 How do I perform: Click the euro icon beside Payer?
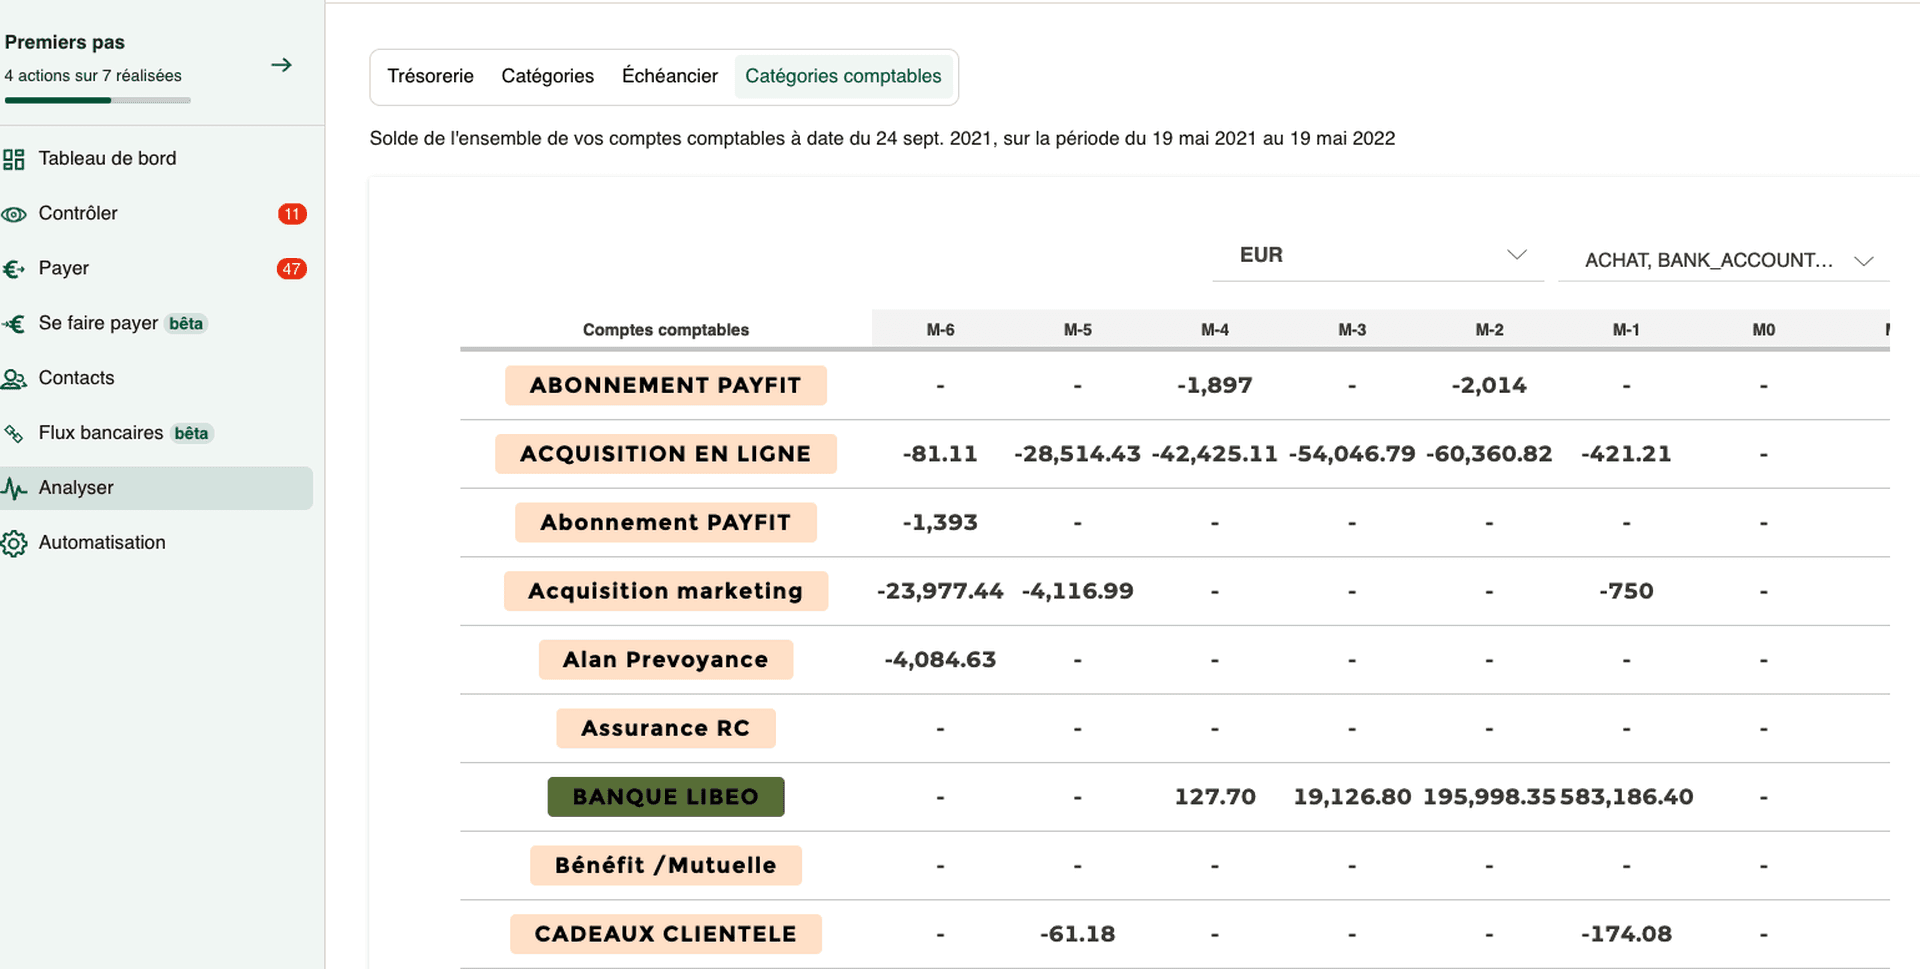tap(14, 269)
